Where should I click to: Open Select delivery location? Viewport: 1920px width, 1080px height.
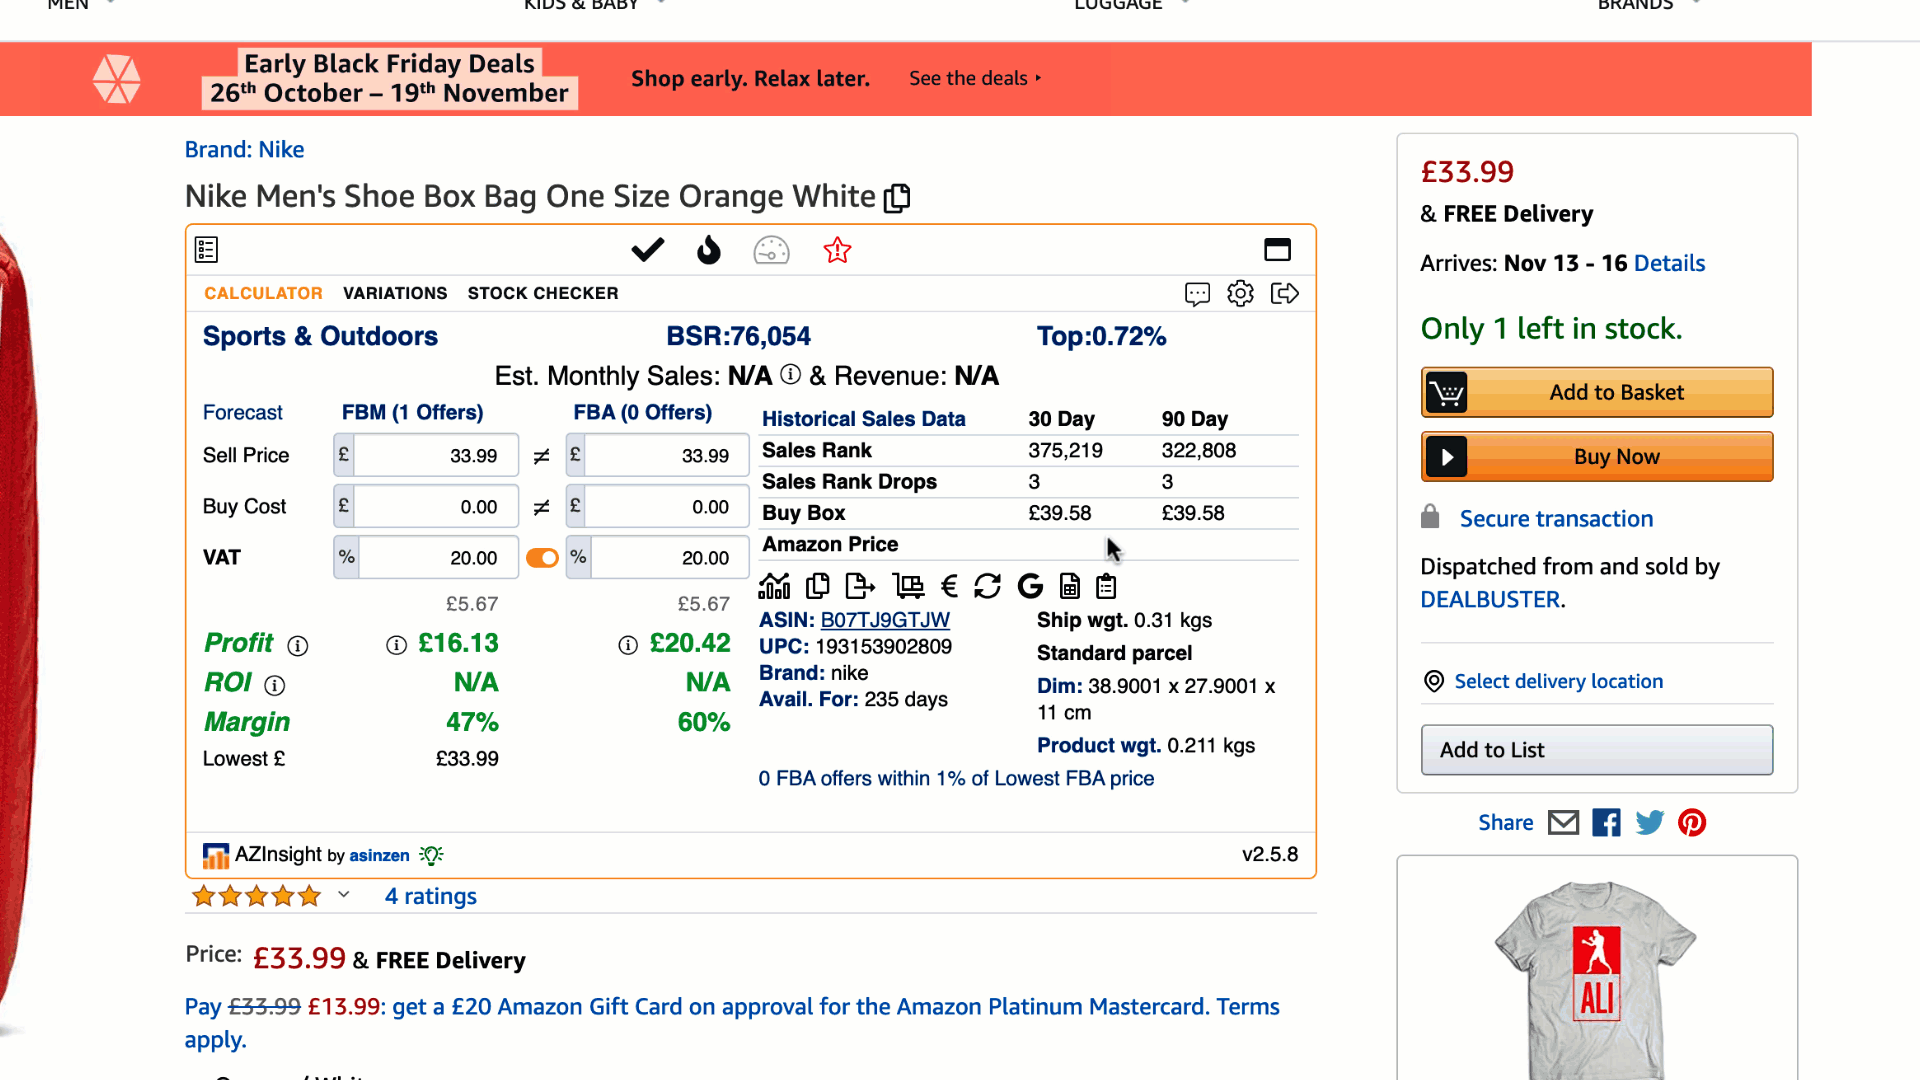point(1558,681)
